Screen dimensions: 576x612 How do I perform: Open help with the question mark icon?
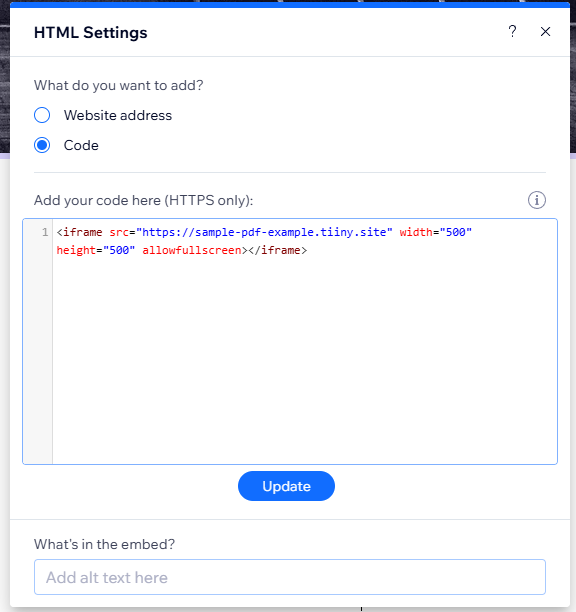coord(512,31)
